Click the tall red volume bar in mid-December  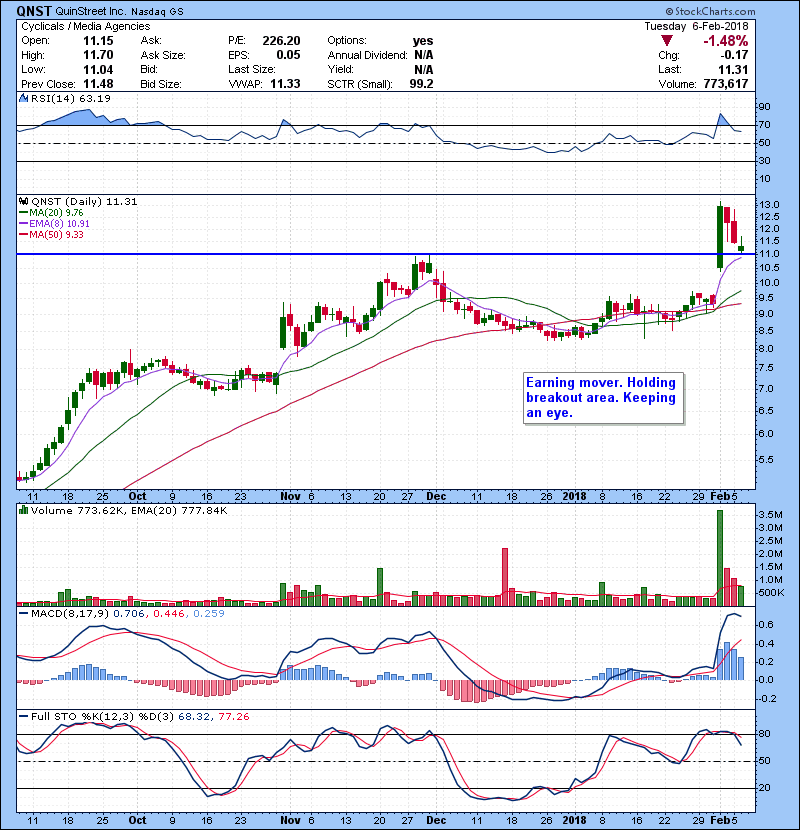[505, 577]
